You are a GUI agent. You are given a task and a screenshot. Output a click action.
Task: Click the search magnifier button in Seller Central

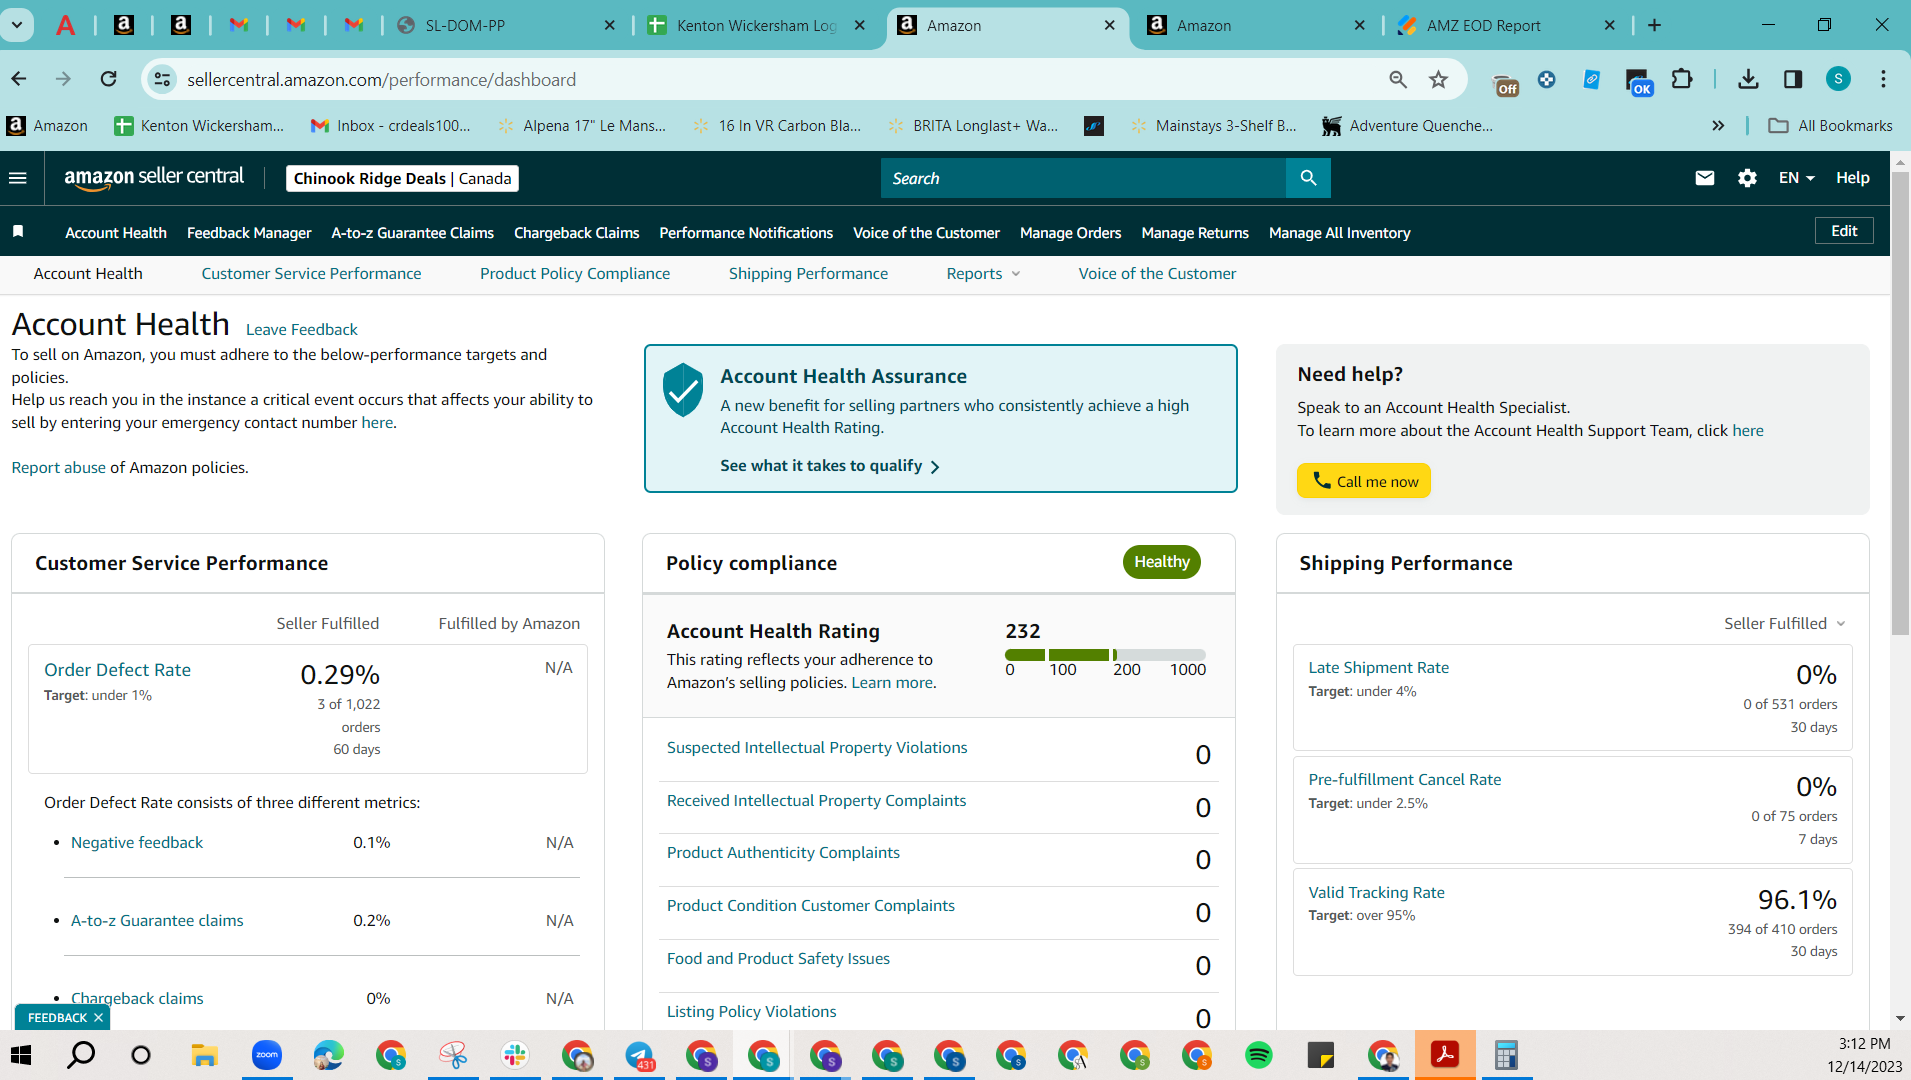tap(1308, 178)
